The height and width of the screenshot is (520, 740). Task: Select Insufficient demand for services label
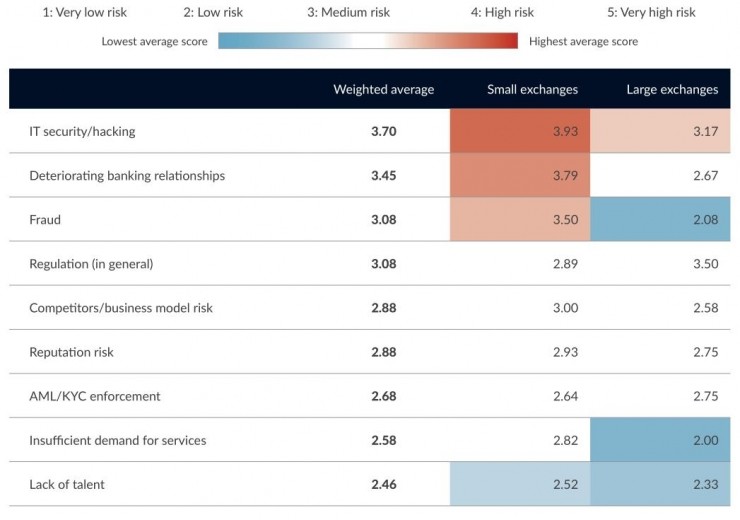pos(118,440)
